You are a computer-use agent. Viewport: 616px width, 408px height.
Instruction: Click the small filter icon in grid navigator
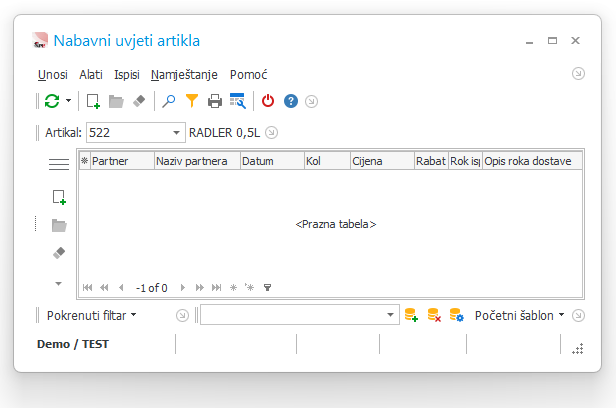[268, 287]
